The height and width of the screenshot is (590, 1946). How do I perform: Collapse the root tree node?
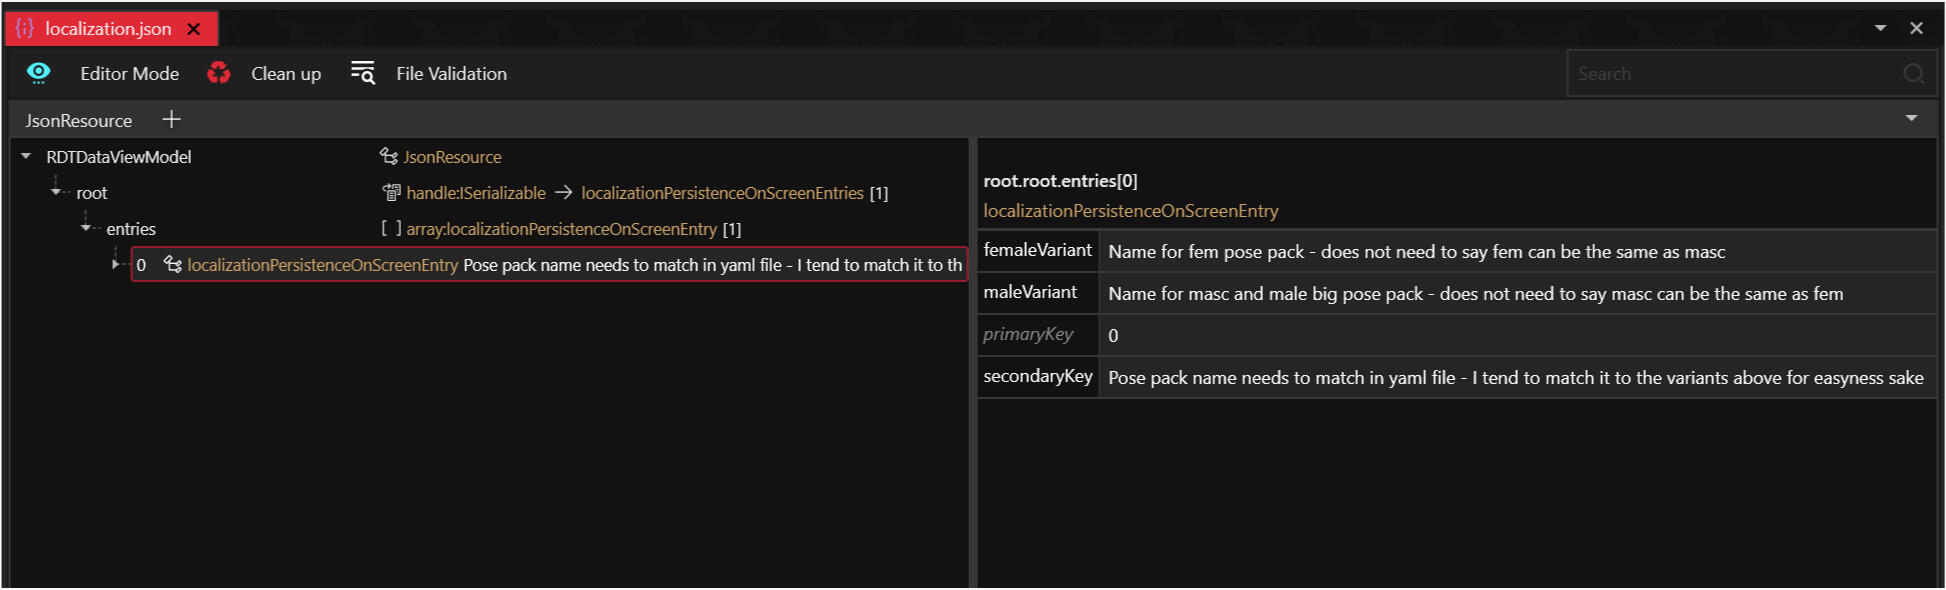tap(56, 192)
